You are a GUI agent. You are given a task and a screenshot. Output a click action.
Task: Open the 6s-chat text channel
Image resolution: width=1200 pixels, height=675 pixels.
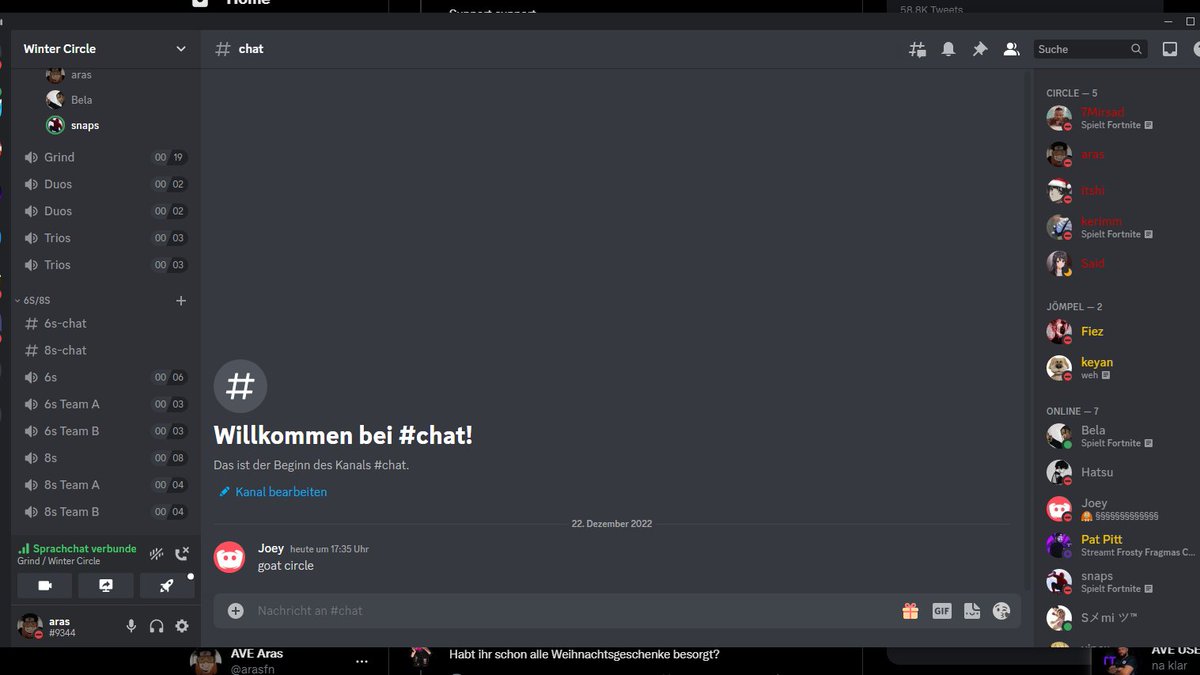tap(104, 323)
